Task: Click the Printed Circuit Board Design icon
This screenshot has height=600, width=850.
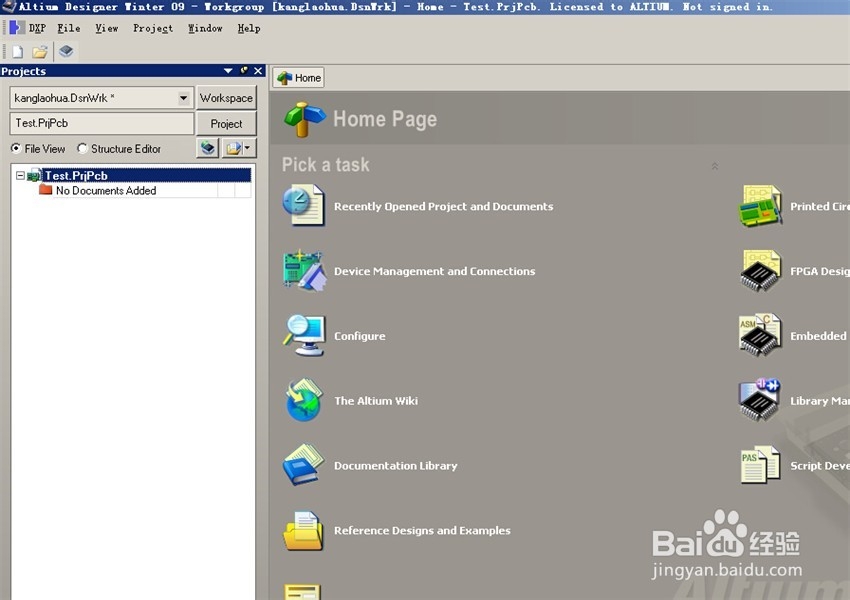Action: [x=761, y=206]
